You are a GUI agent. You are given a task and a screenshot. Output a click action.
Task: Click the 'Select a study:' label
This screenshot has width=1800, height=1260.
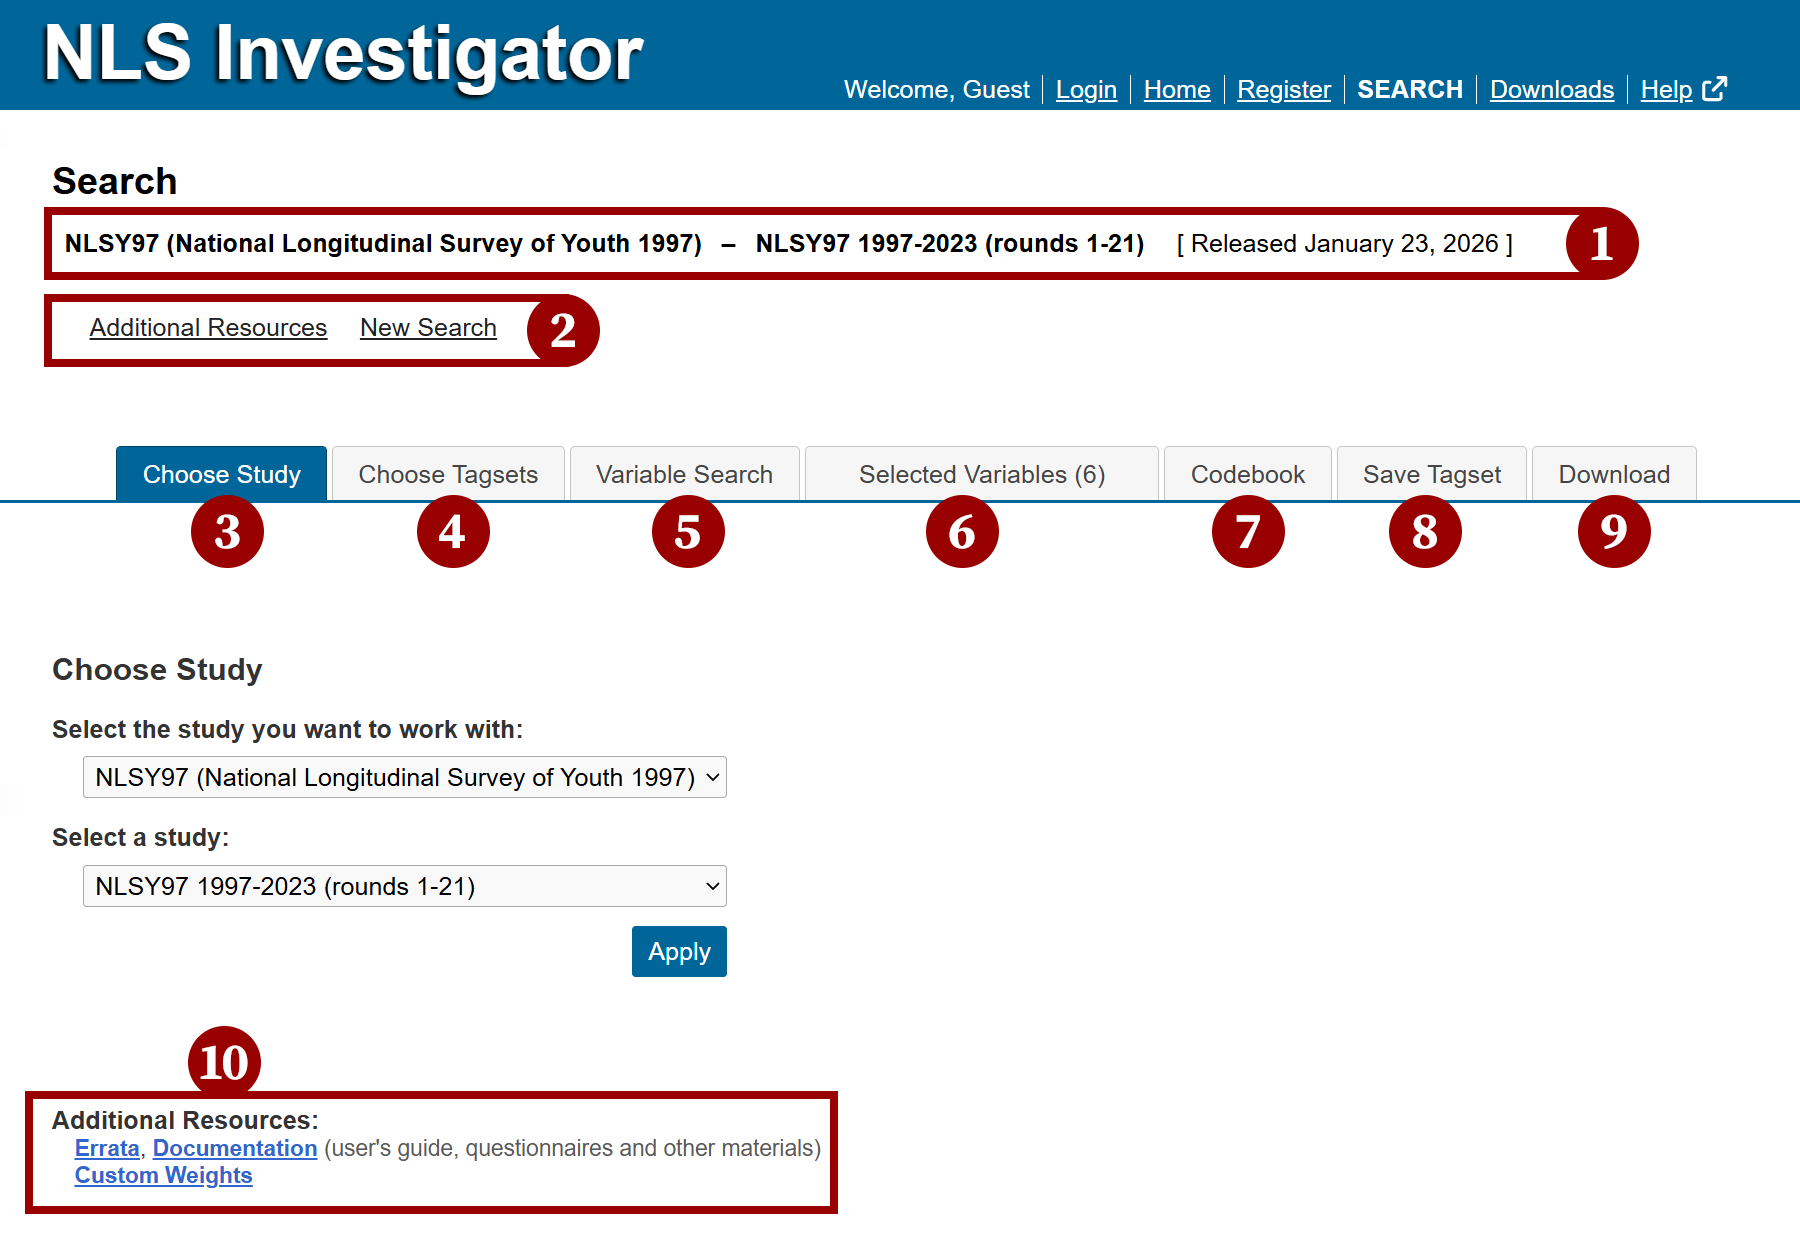pyautogui.click(x=140, y=837)
